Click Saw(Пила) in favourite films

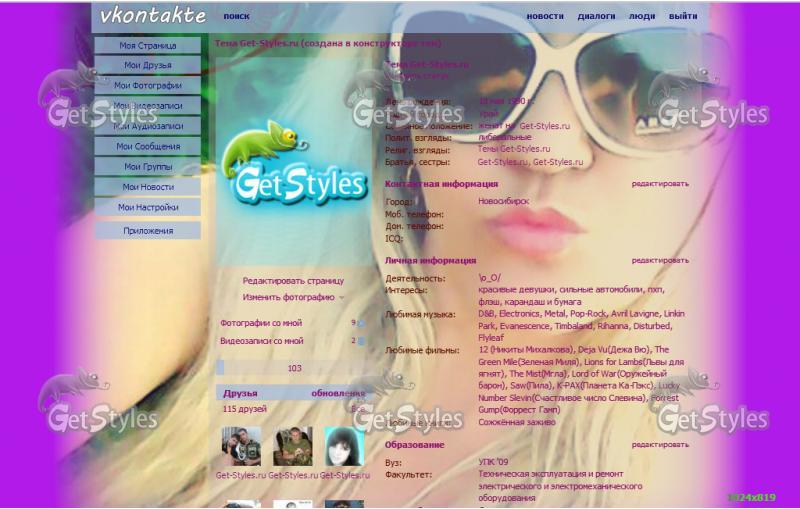(x=531, y=386)
